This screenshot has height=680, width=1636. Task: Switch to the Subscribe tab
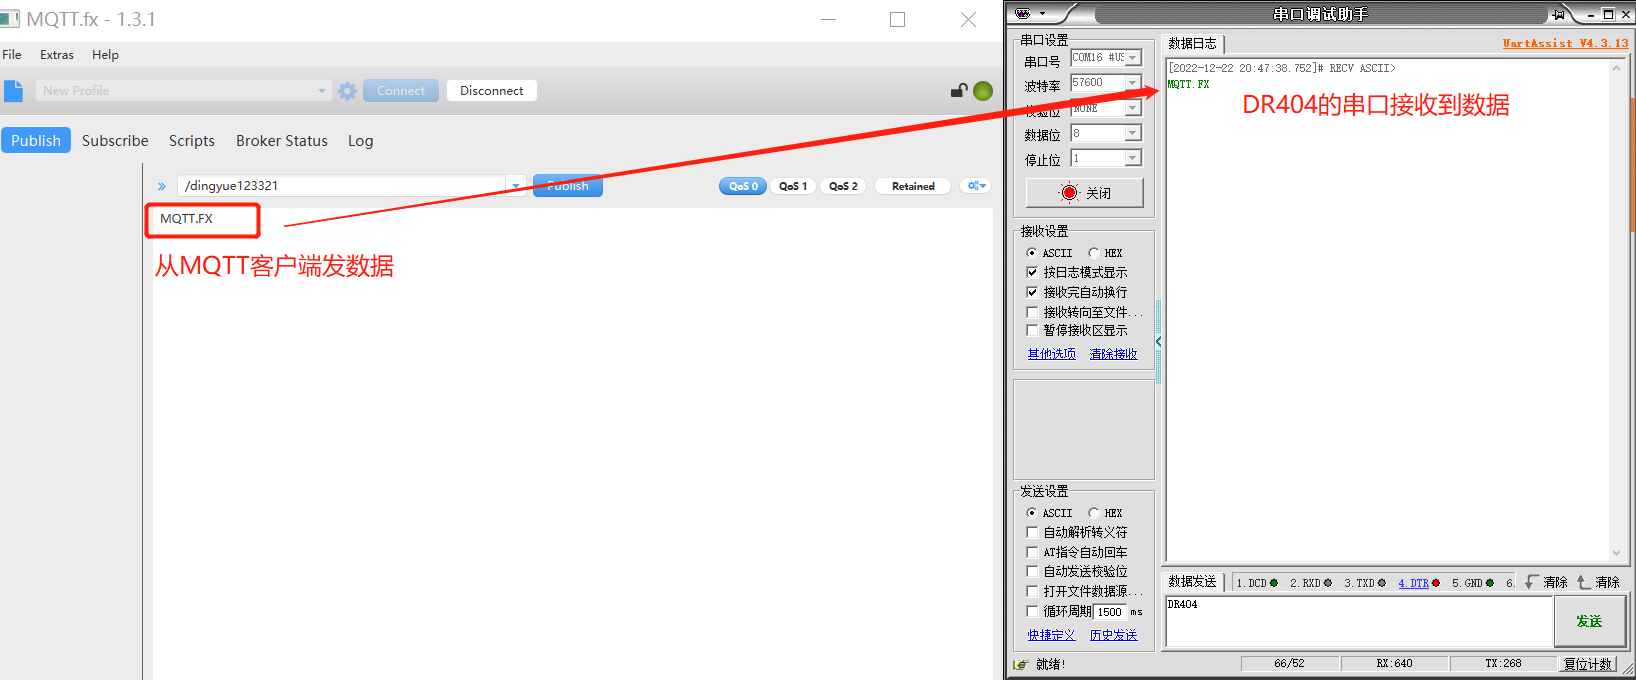pyautogui.click(x=115, y=141)
